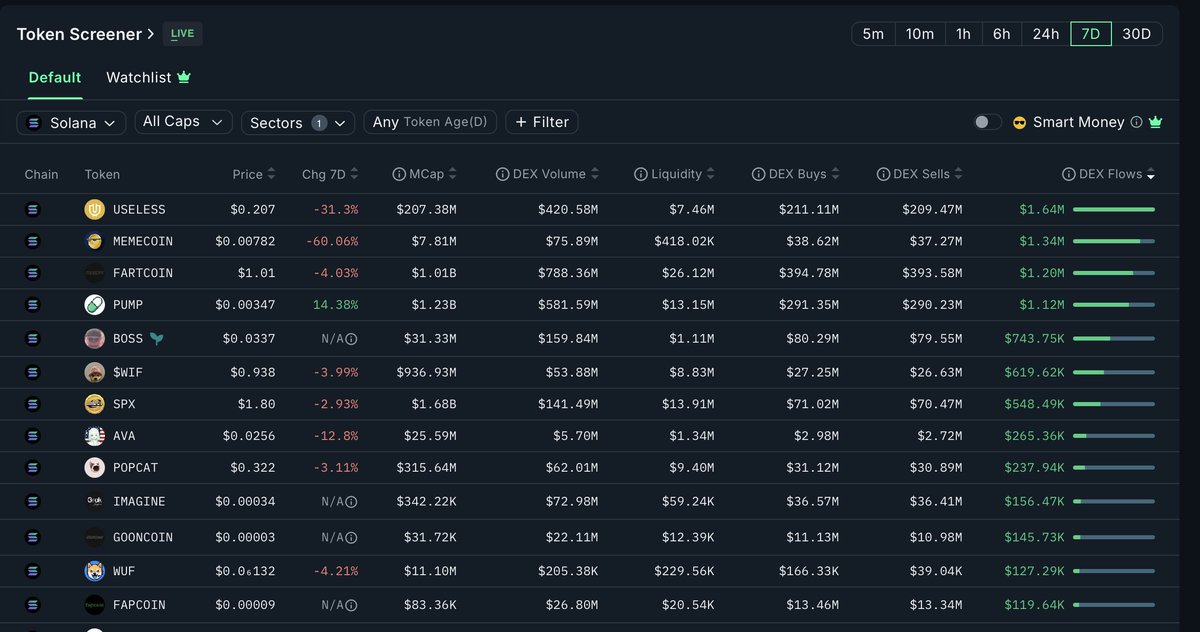
Task: Click the Solana chain icon beside FARTCOIN
Action: pyautogui.click(x=32, y=273)
